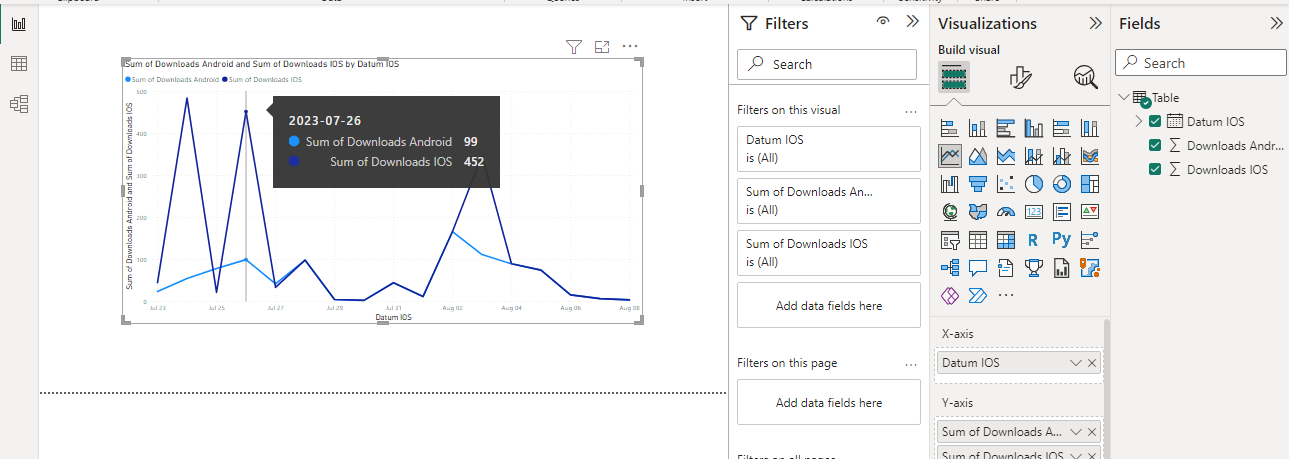Choose Stacked column chart visualization
The width and height of the screenshot is (1289, 459).
(978, 128)
